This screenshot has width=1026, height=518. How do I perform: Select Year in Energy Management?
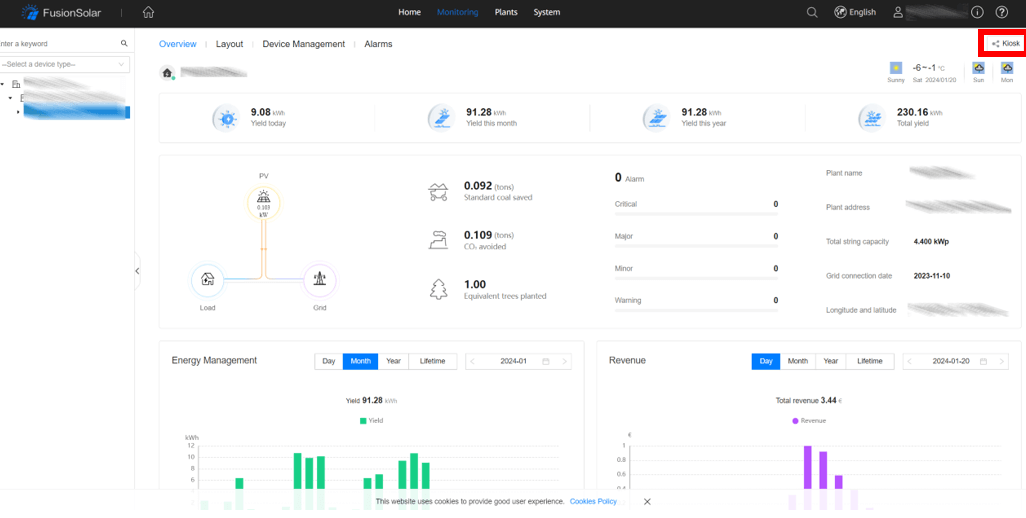click(x=393, y=361)
